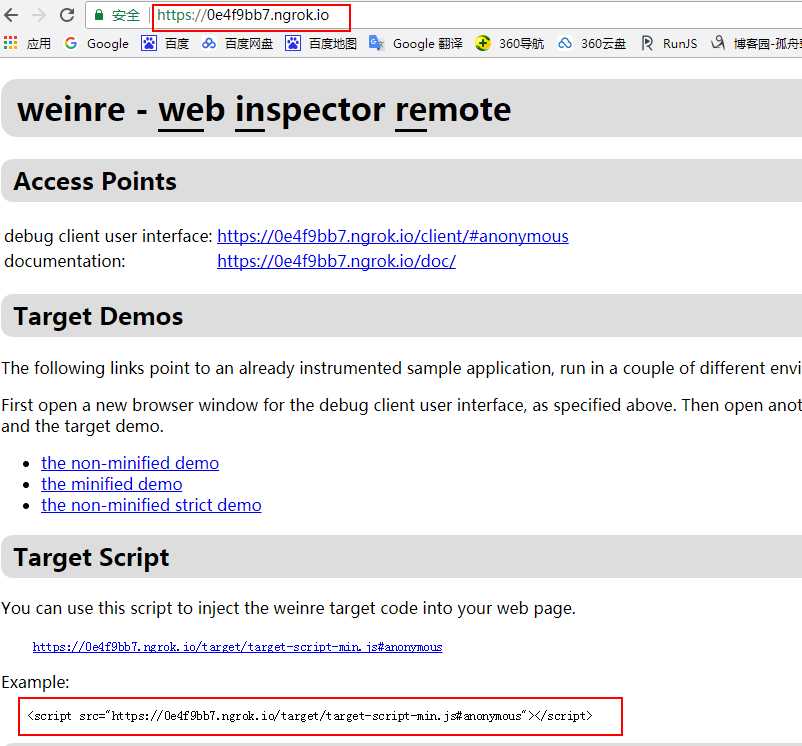Open the 360导航 bookmark

[510, 43]
